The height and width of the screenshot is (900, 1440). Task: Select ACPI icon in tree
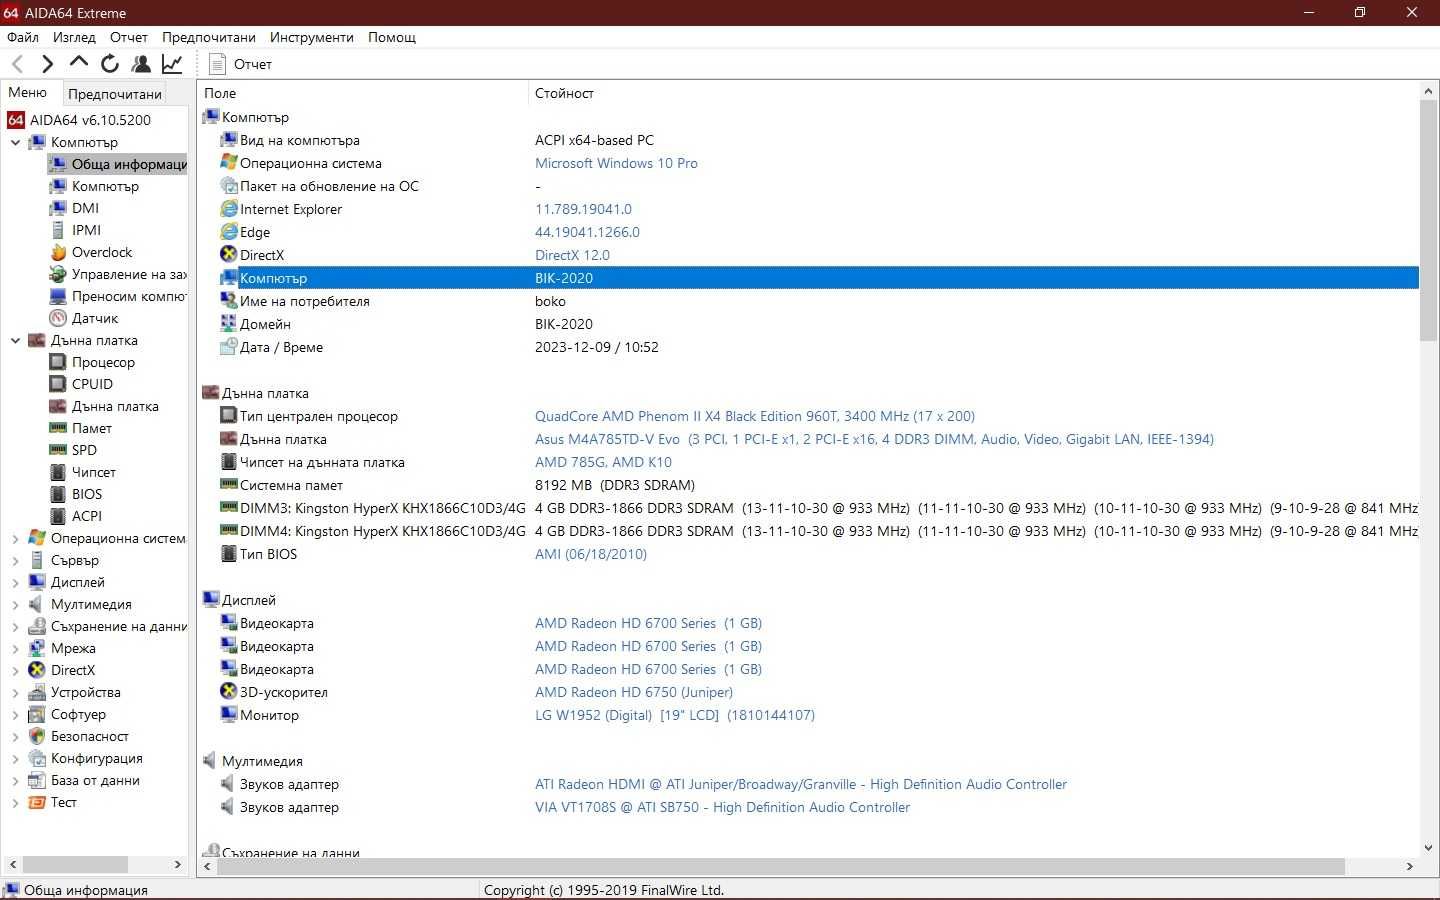(x=58, y=516)
